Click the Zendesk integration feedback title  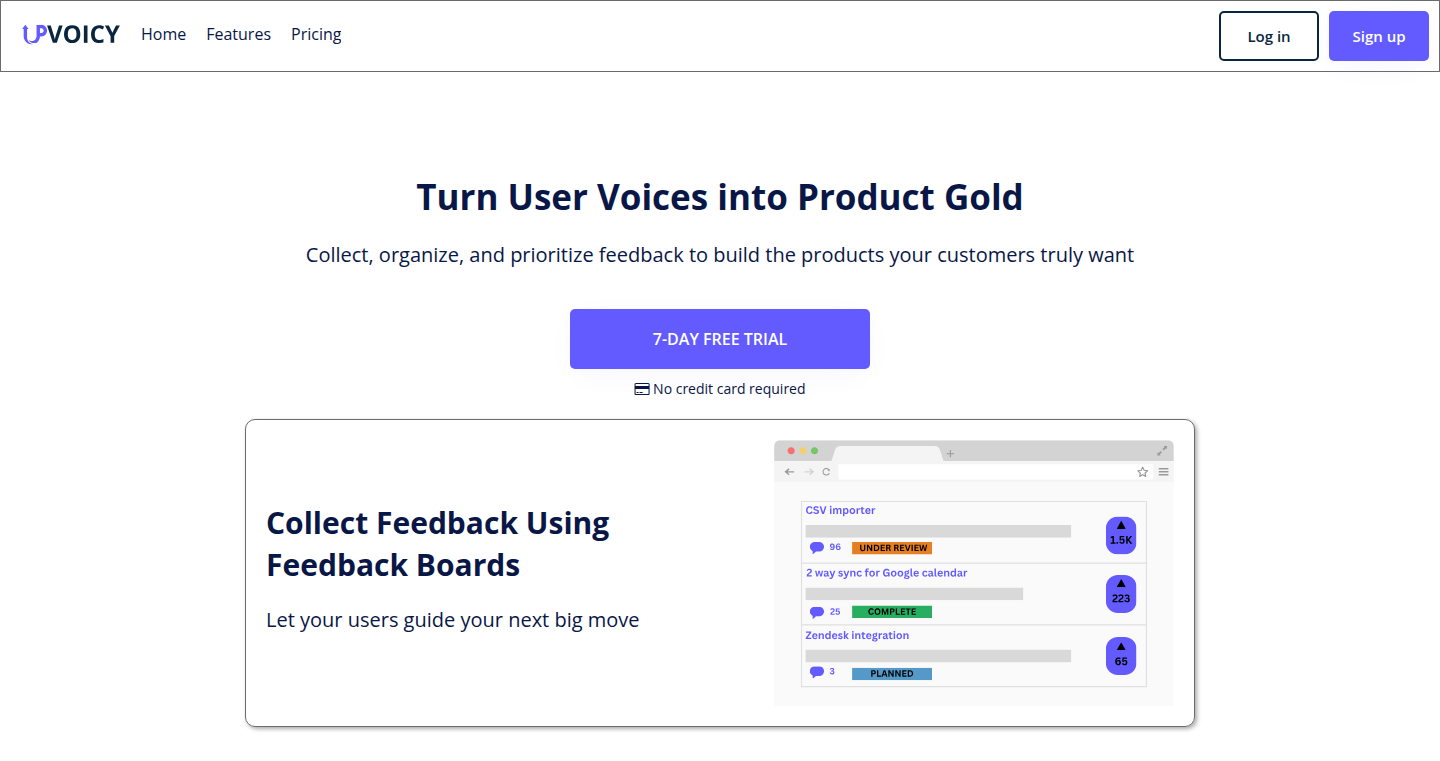(x=857, y=635)
